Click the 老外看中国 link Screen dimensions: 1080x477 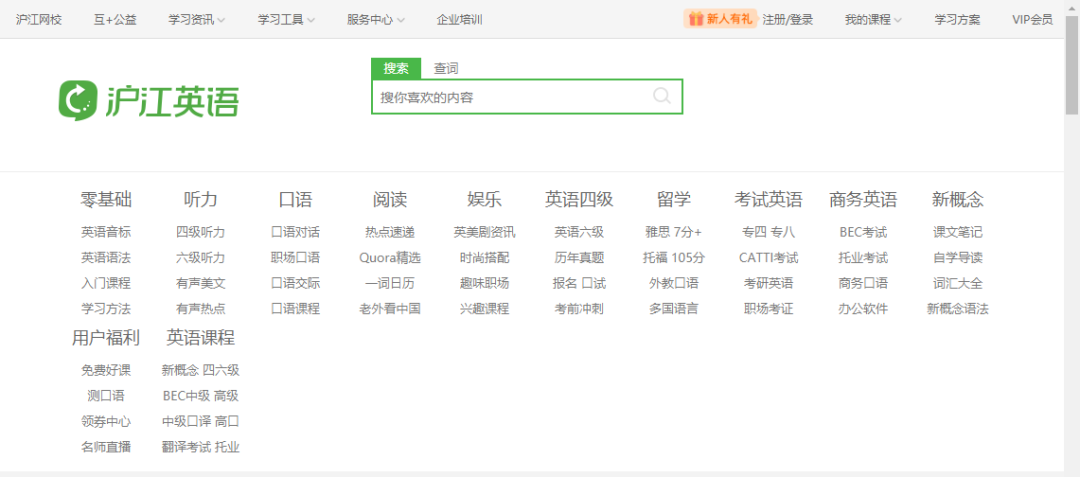pyautogui.click(x=390, y=308)
